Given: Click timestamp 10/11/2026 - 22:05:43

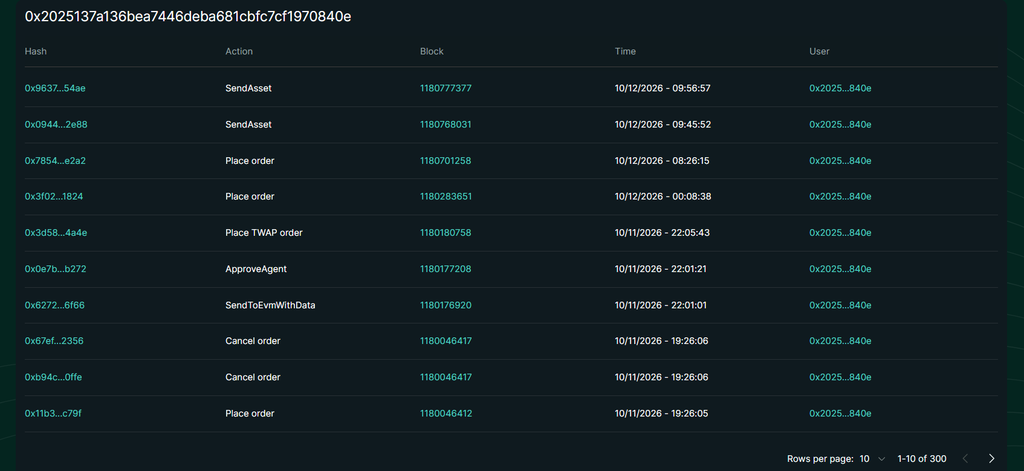Looking at the screenshot, I should click(x=662, y=233).
